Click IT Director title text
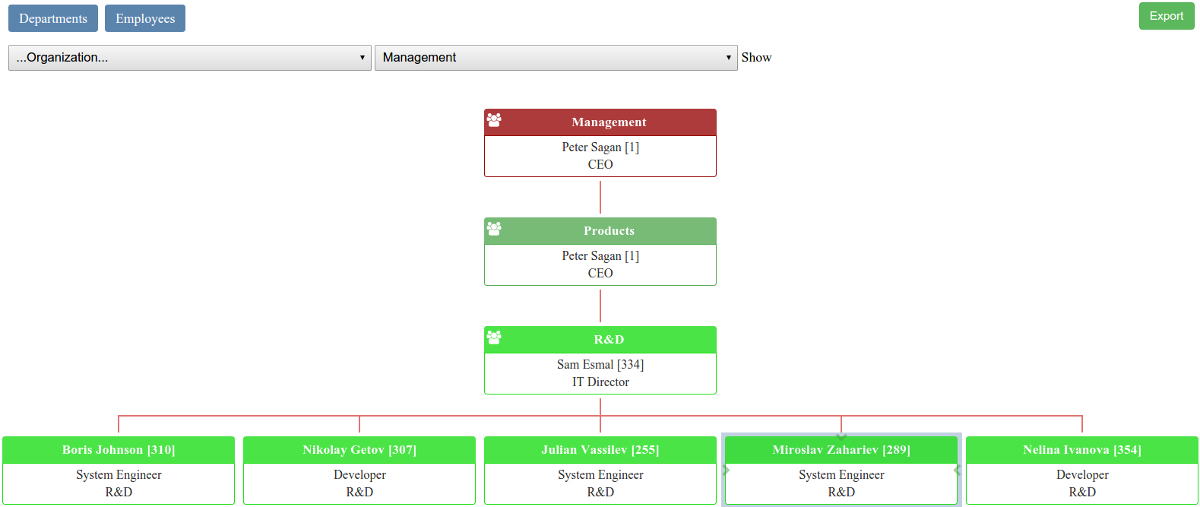The image size is (1200, 507). point(600,382)
